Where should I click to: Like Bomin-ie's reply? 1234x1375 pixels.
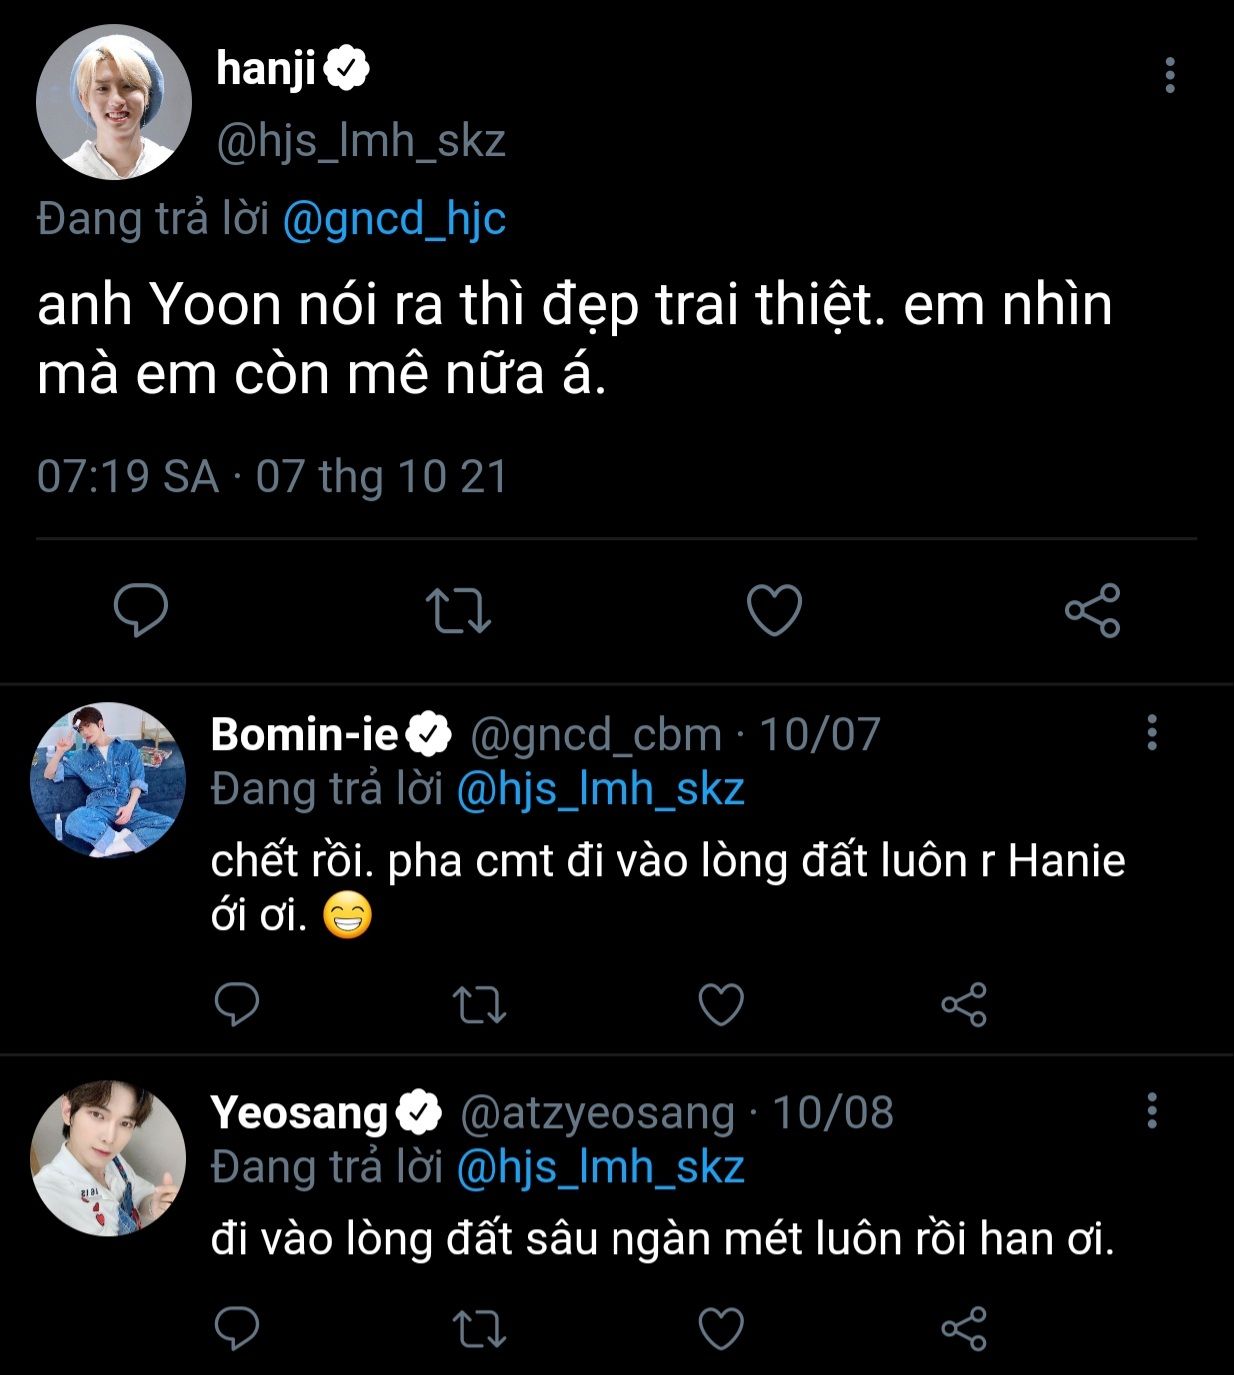721,1005
